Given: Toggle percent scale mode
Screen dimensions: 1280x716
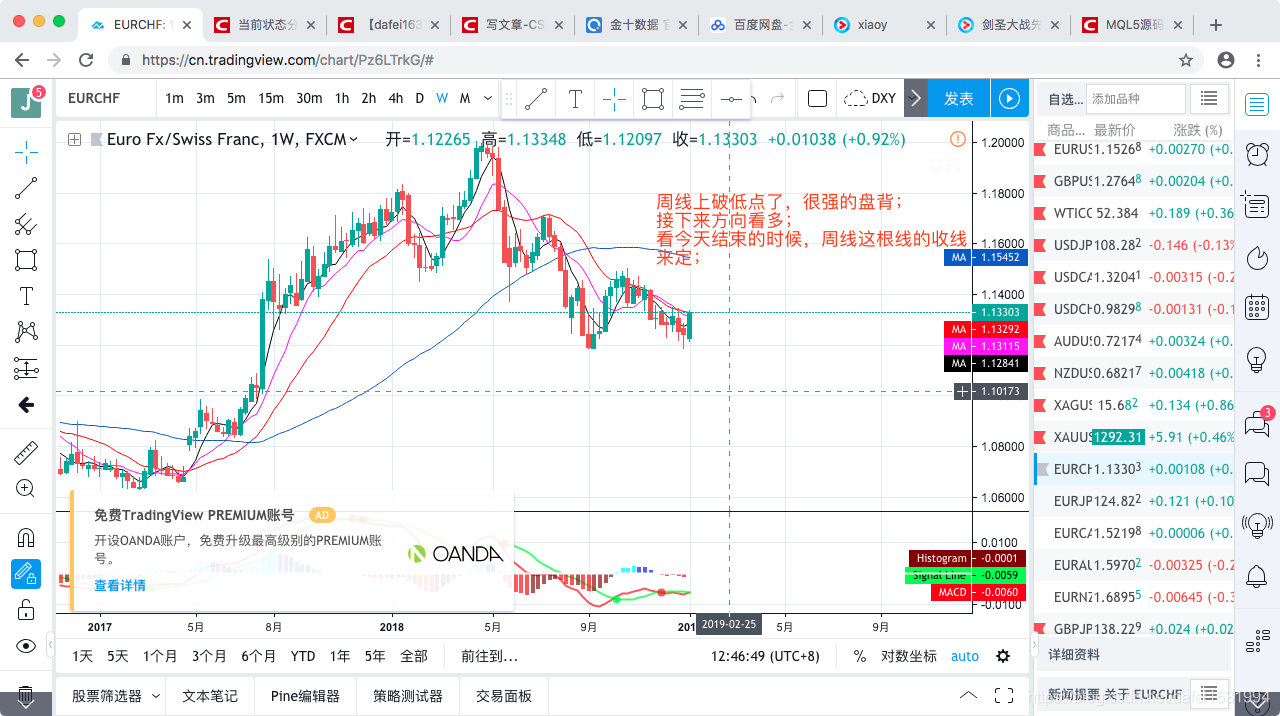Looking at the screenshot, I should (860, 656).
